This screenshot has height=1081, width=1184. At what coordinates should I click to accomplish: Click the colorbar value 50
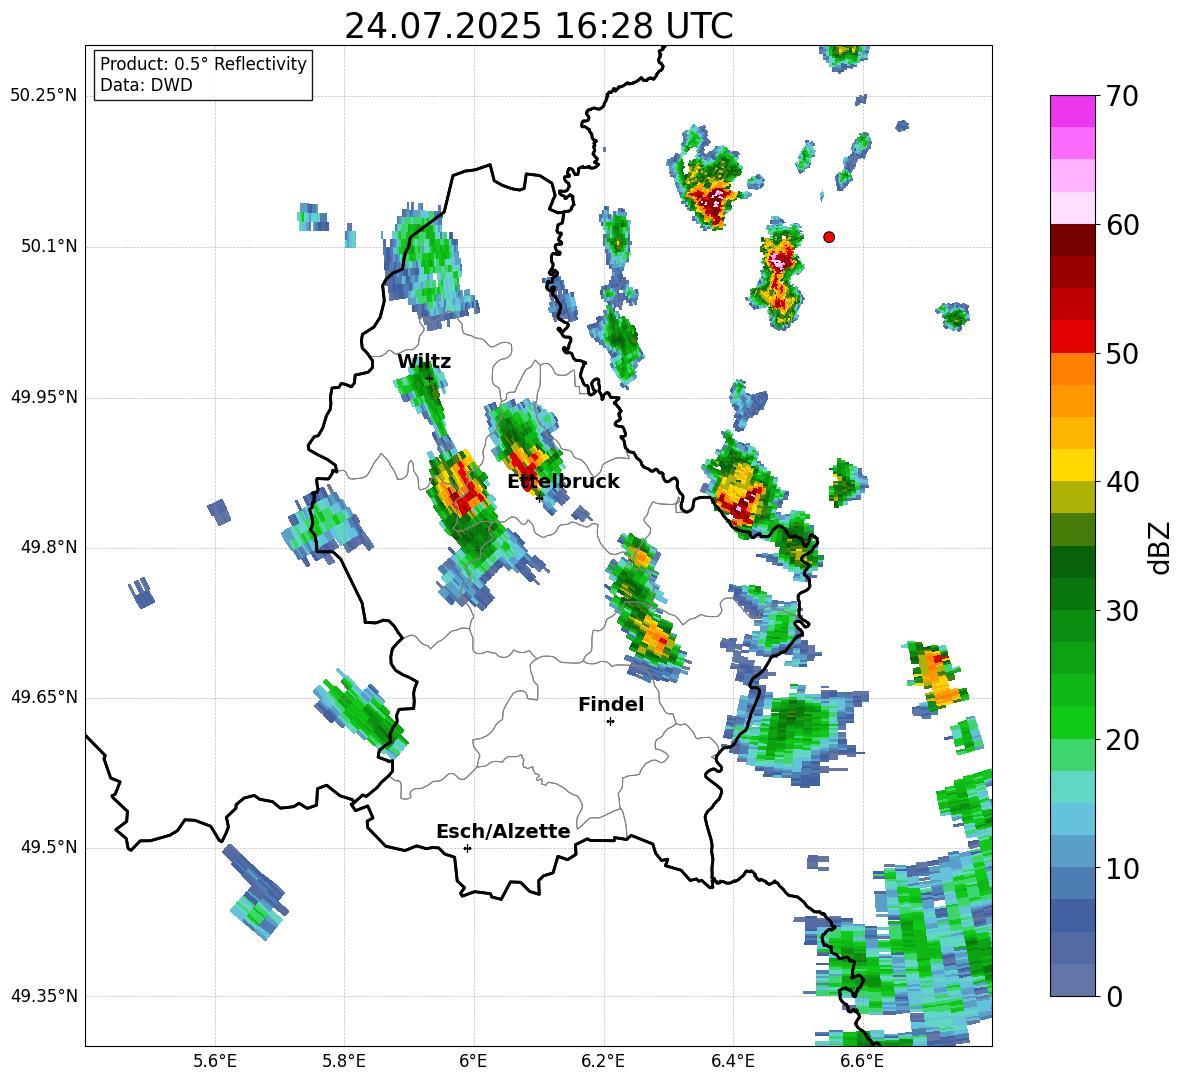[1122, 353]
